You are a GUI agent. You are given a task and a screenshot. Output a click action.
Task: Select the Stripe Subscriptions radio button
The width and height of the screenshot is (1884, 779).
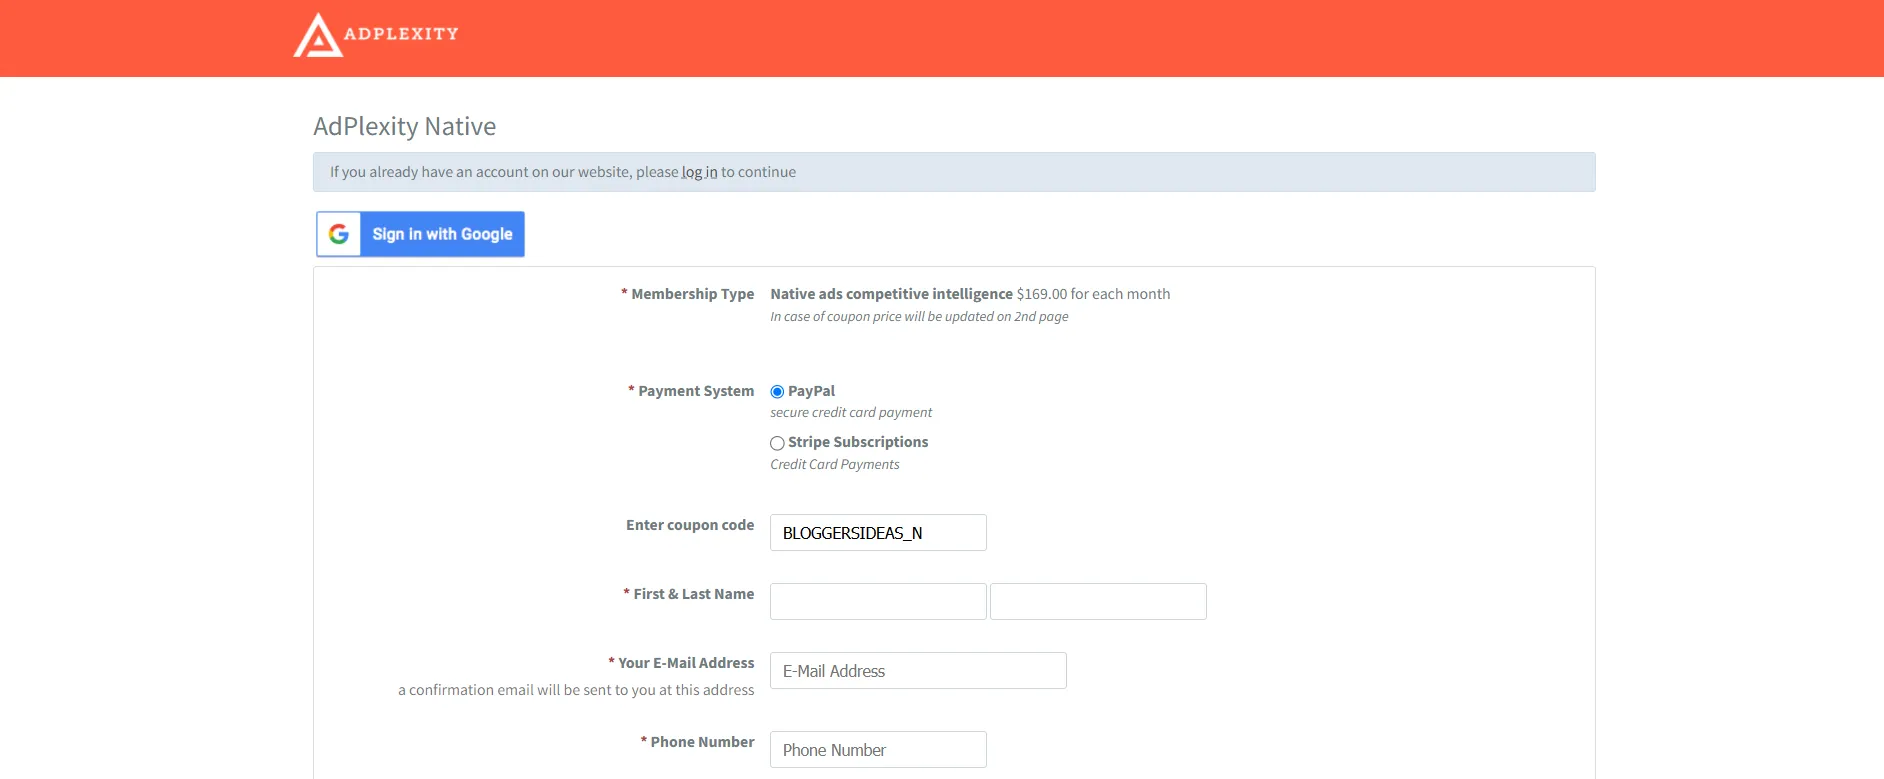point(777,443)
